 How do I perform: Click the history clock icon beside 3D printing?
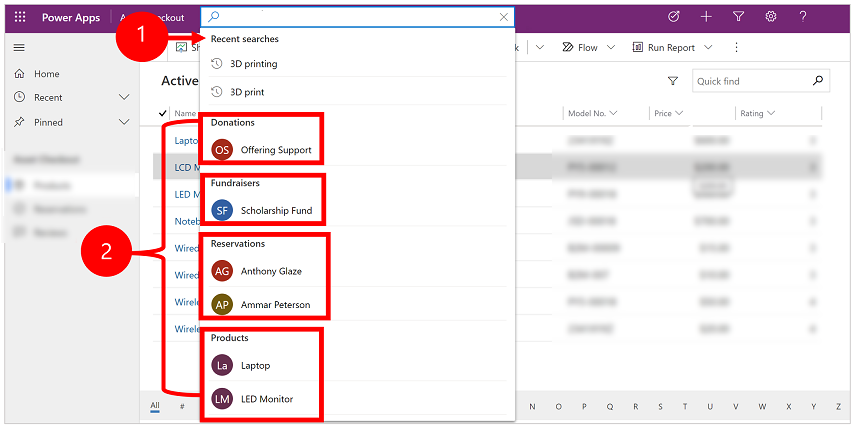(217, 64)
